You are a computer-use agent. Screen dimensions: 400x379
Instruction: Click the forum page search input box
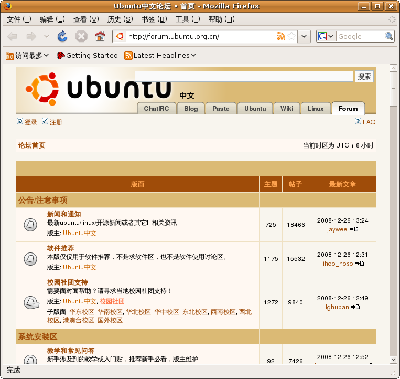(x=244, y=76)
